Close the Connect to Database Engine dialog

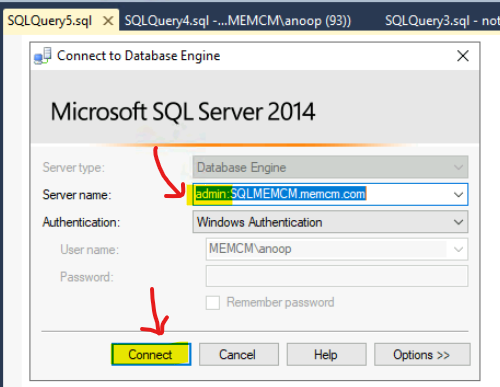click(463, 56)
